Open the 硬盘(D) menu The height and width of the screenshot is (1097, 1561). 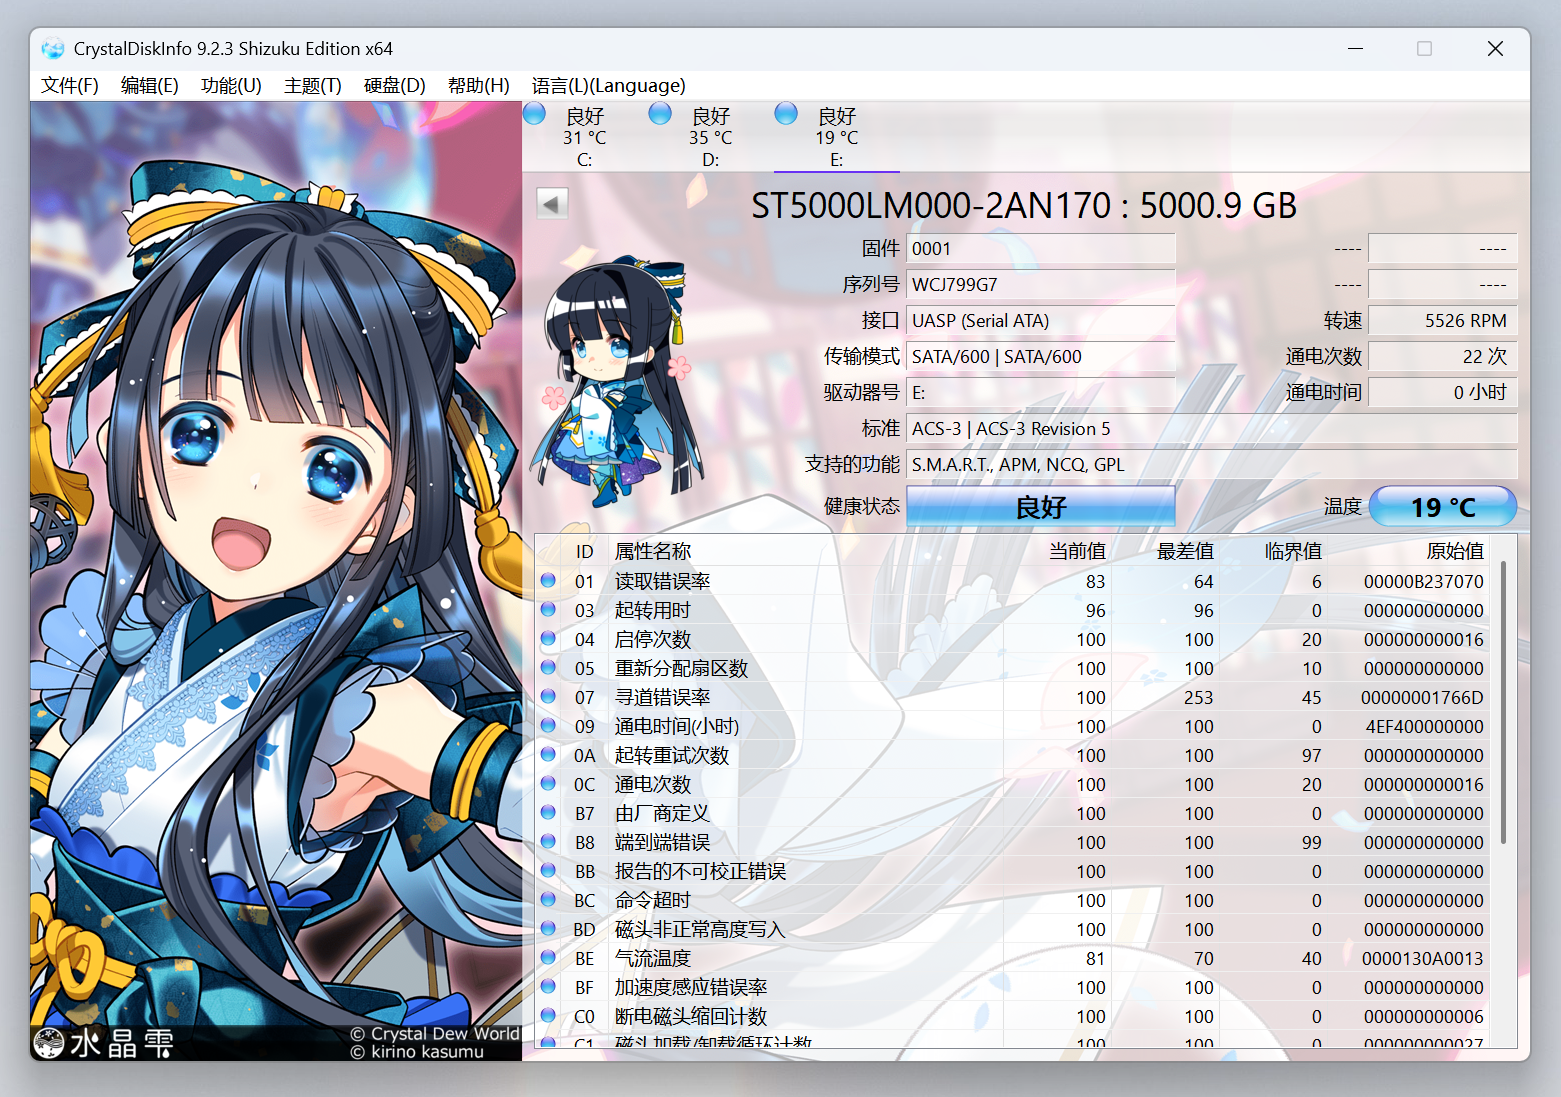[395, 85]
